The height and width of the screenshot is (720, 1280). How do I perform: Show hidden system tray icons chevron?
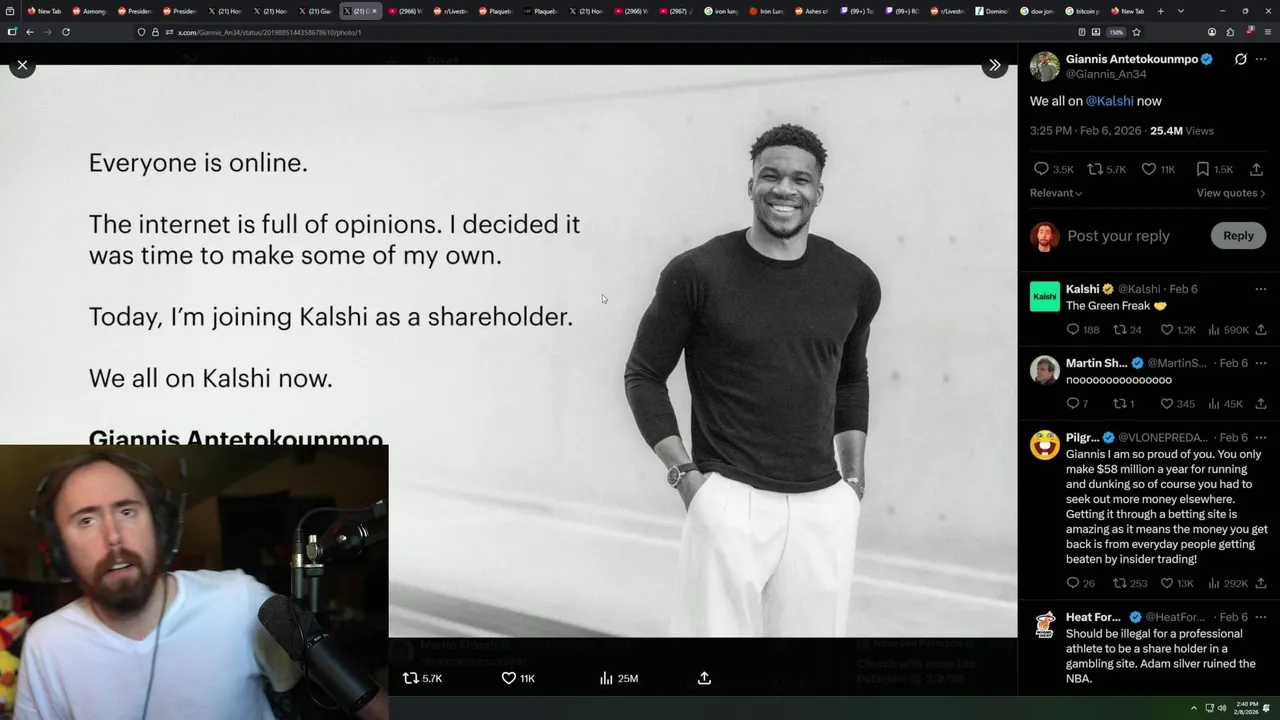coord(1193,708)
